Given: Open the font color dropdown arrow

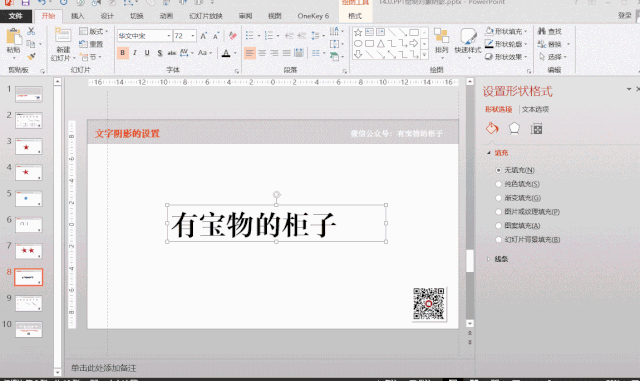Looking at the screenshot, I should pyautogui.click(x=235, y=53).
